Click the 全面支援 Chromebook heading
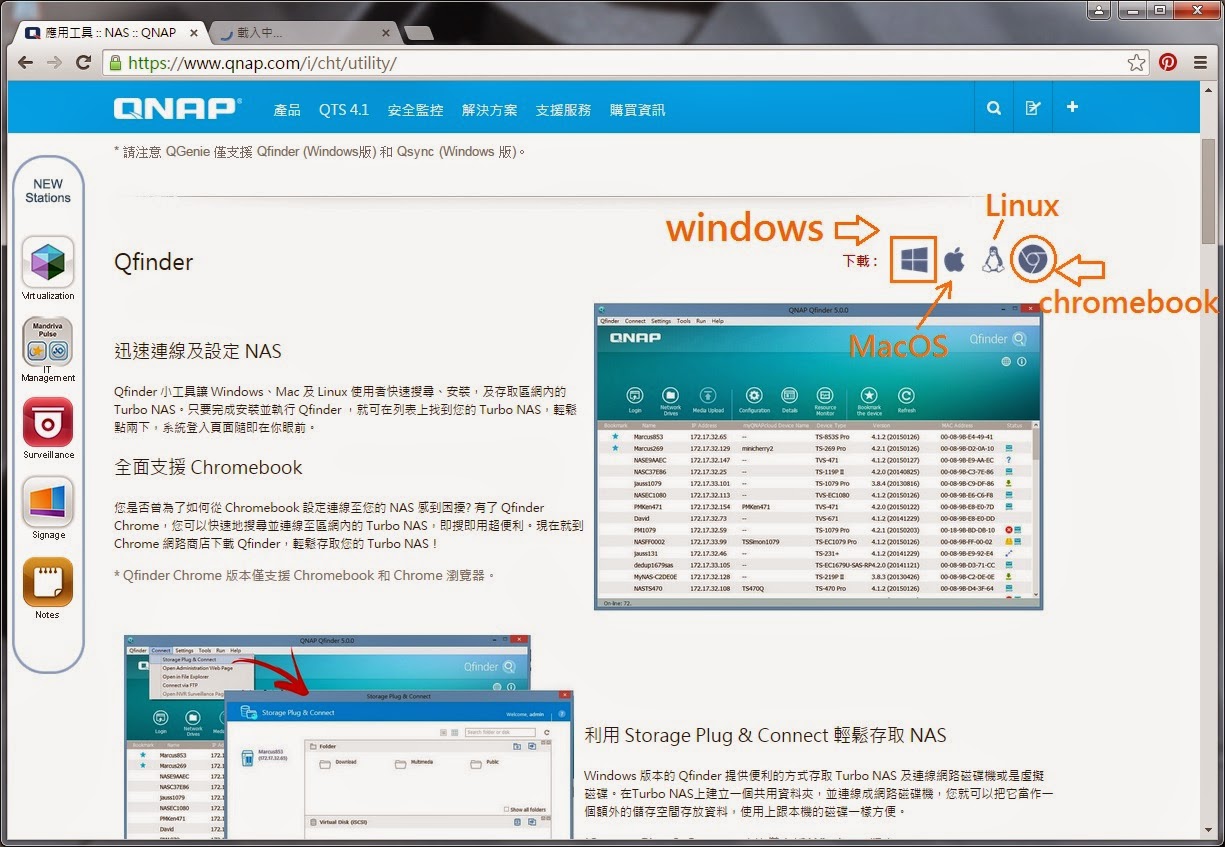This screenshot has width=1225, height=847. [208, 467]
